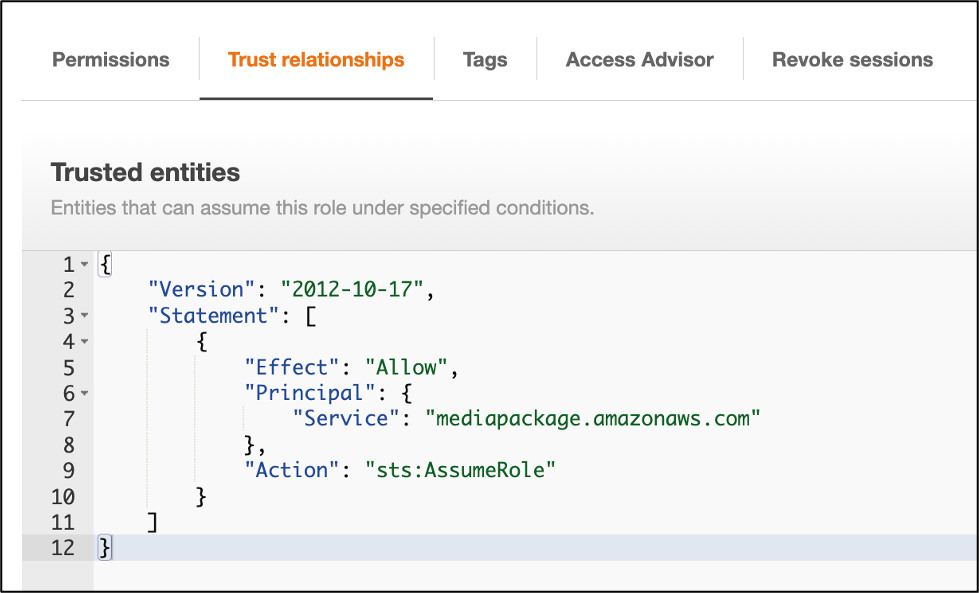
Task: Collapse the root object fold arrow on line 1
Action: click(85, 265)
